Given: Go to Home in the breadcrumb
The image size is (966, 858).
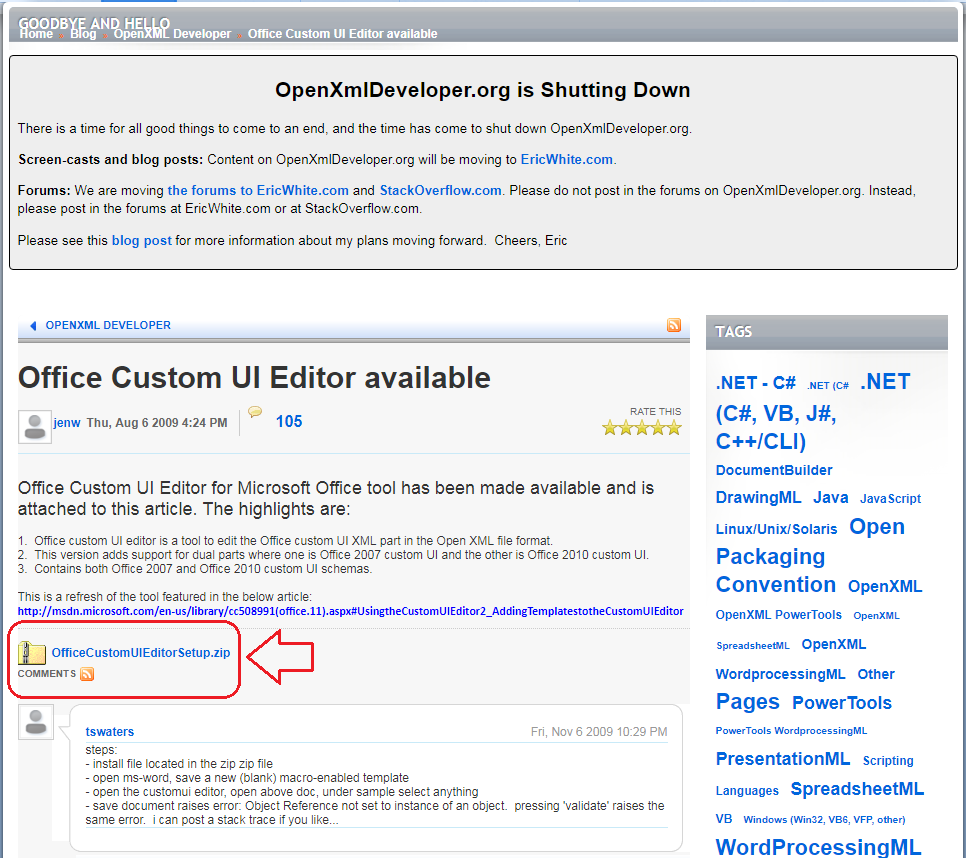Looking at the screenshot, I should [x=36, y=34].
